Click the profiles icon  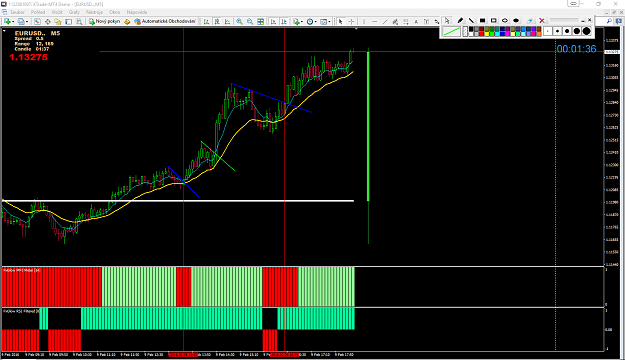tap(21, 22)
